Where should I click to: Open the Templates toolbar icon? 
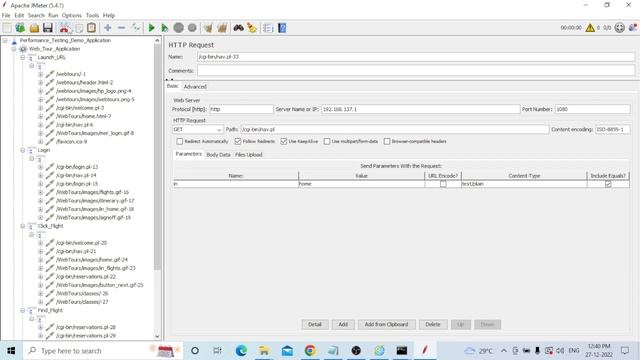[x=20, y=28]
